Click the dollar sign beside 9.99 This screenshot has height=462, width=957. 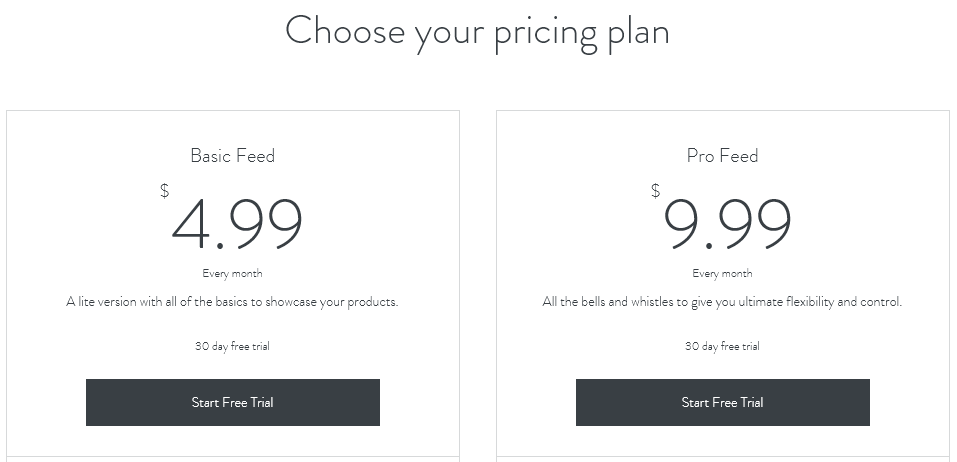[x=655, y=191]
